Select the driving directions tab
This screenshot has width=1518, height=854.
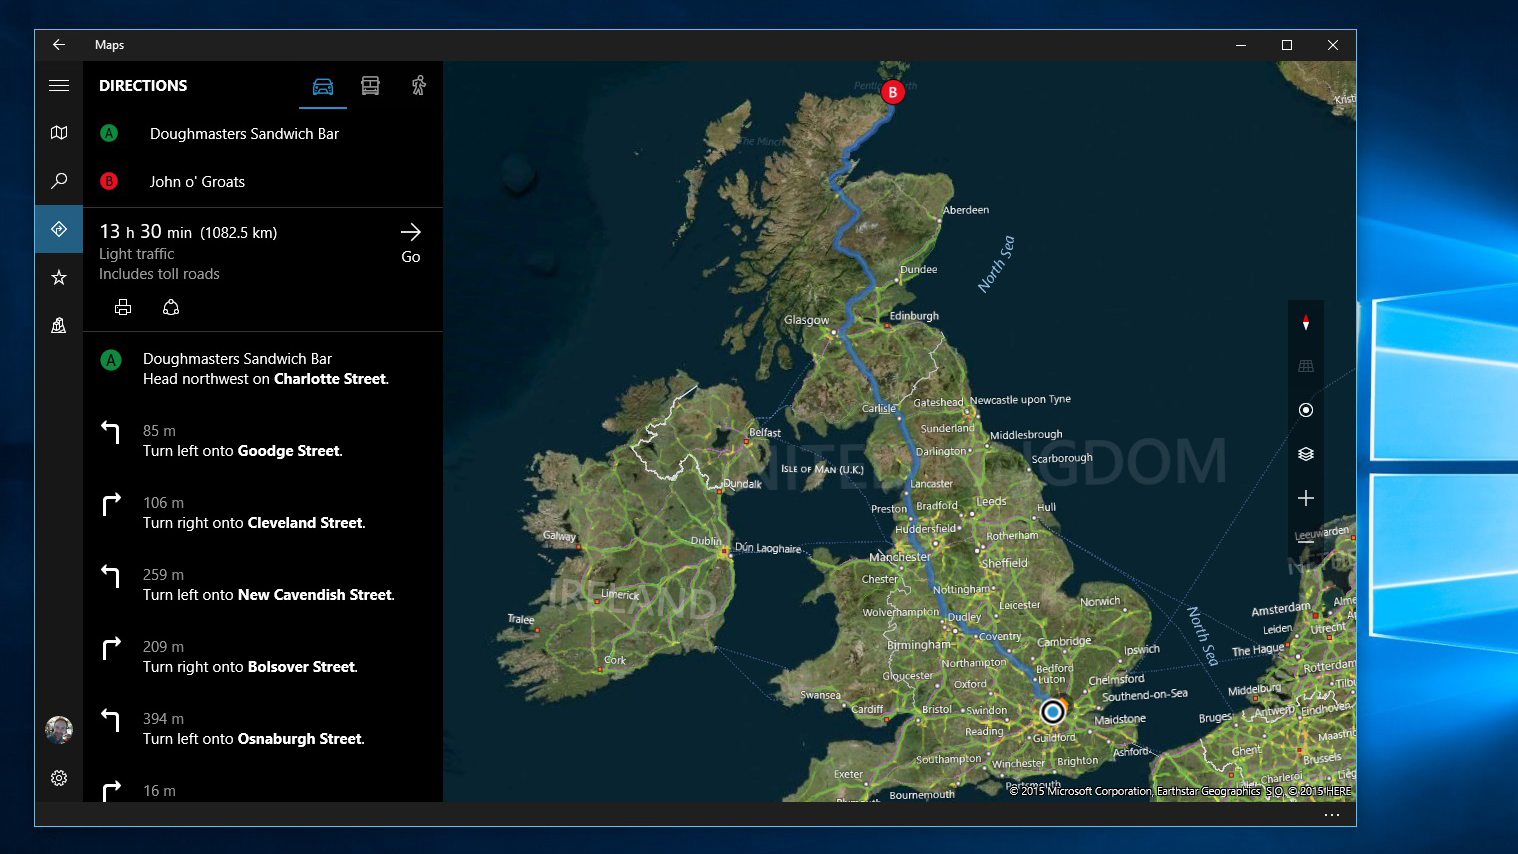click(x=322, y=86)
